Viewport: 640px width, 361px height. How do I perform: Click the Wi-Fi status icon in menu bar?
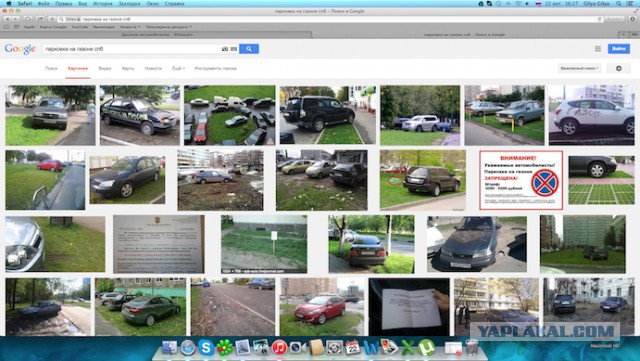(518, 4)
